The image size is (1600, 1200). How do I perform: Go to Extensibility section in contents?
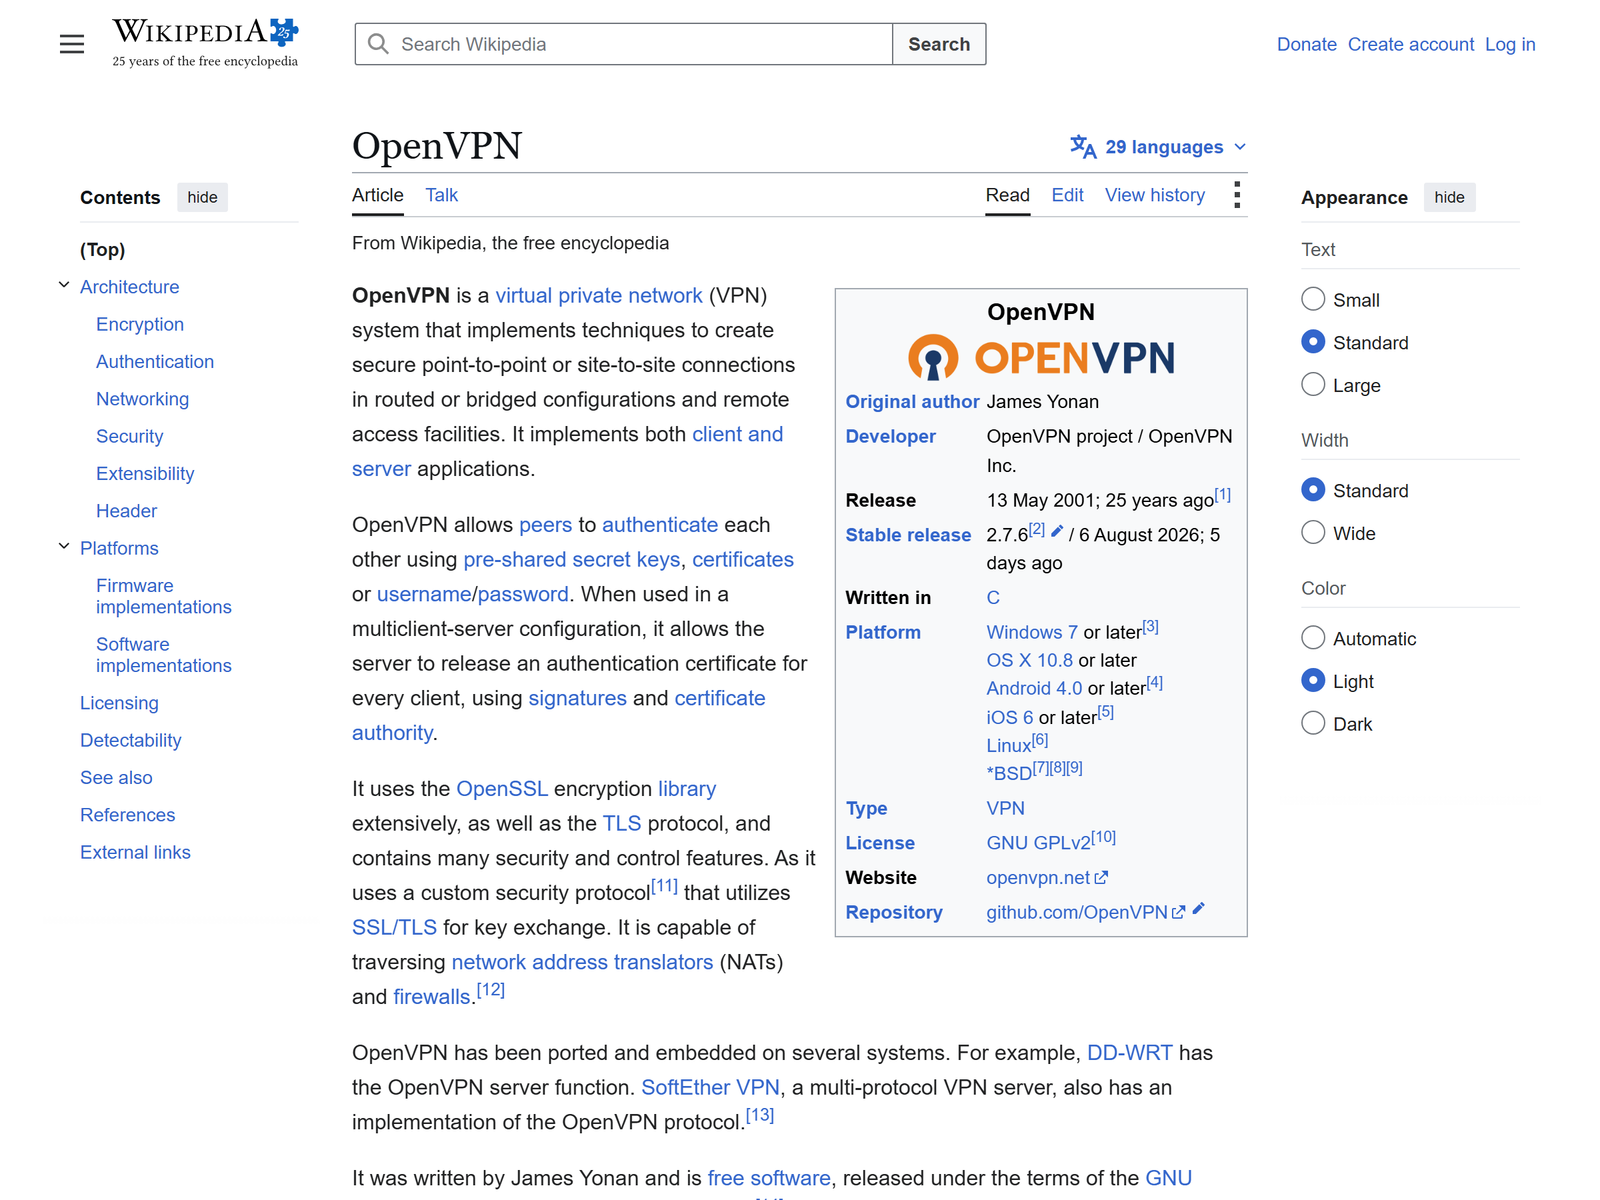coord(145,473)
